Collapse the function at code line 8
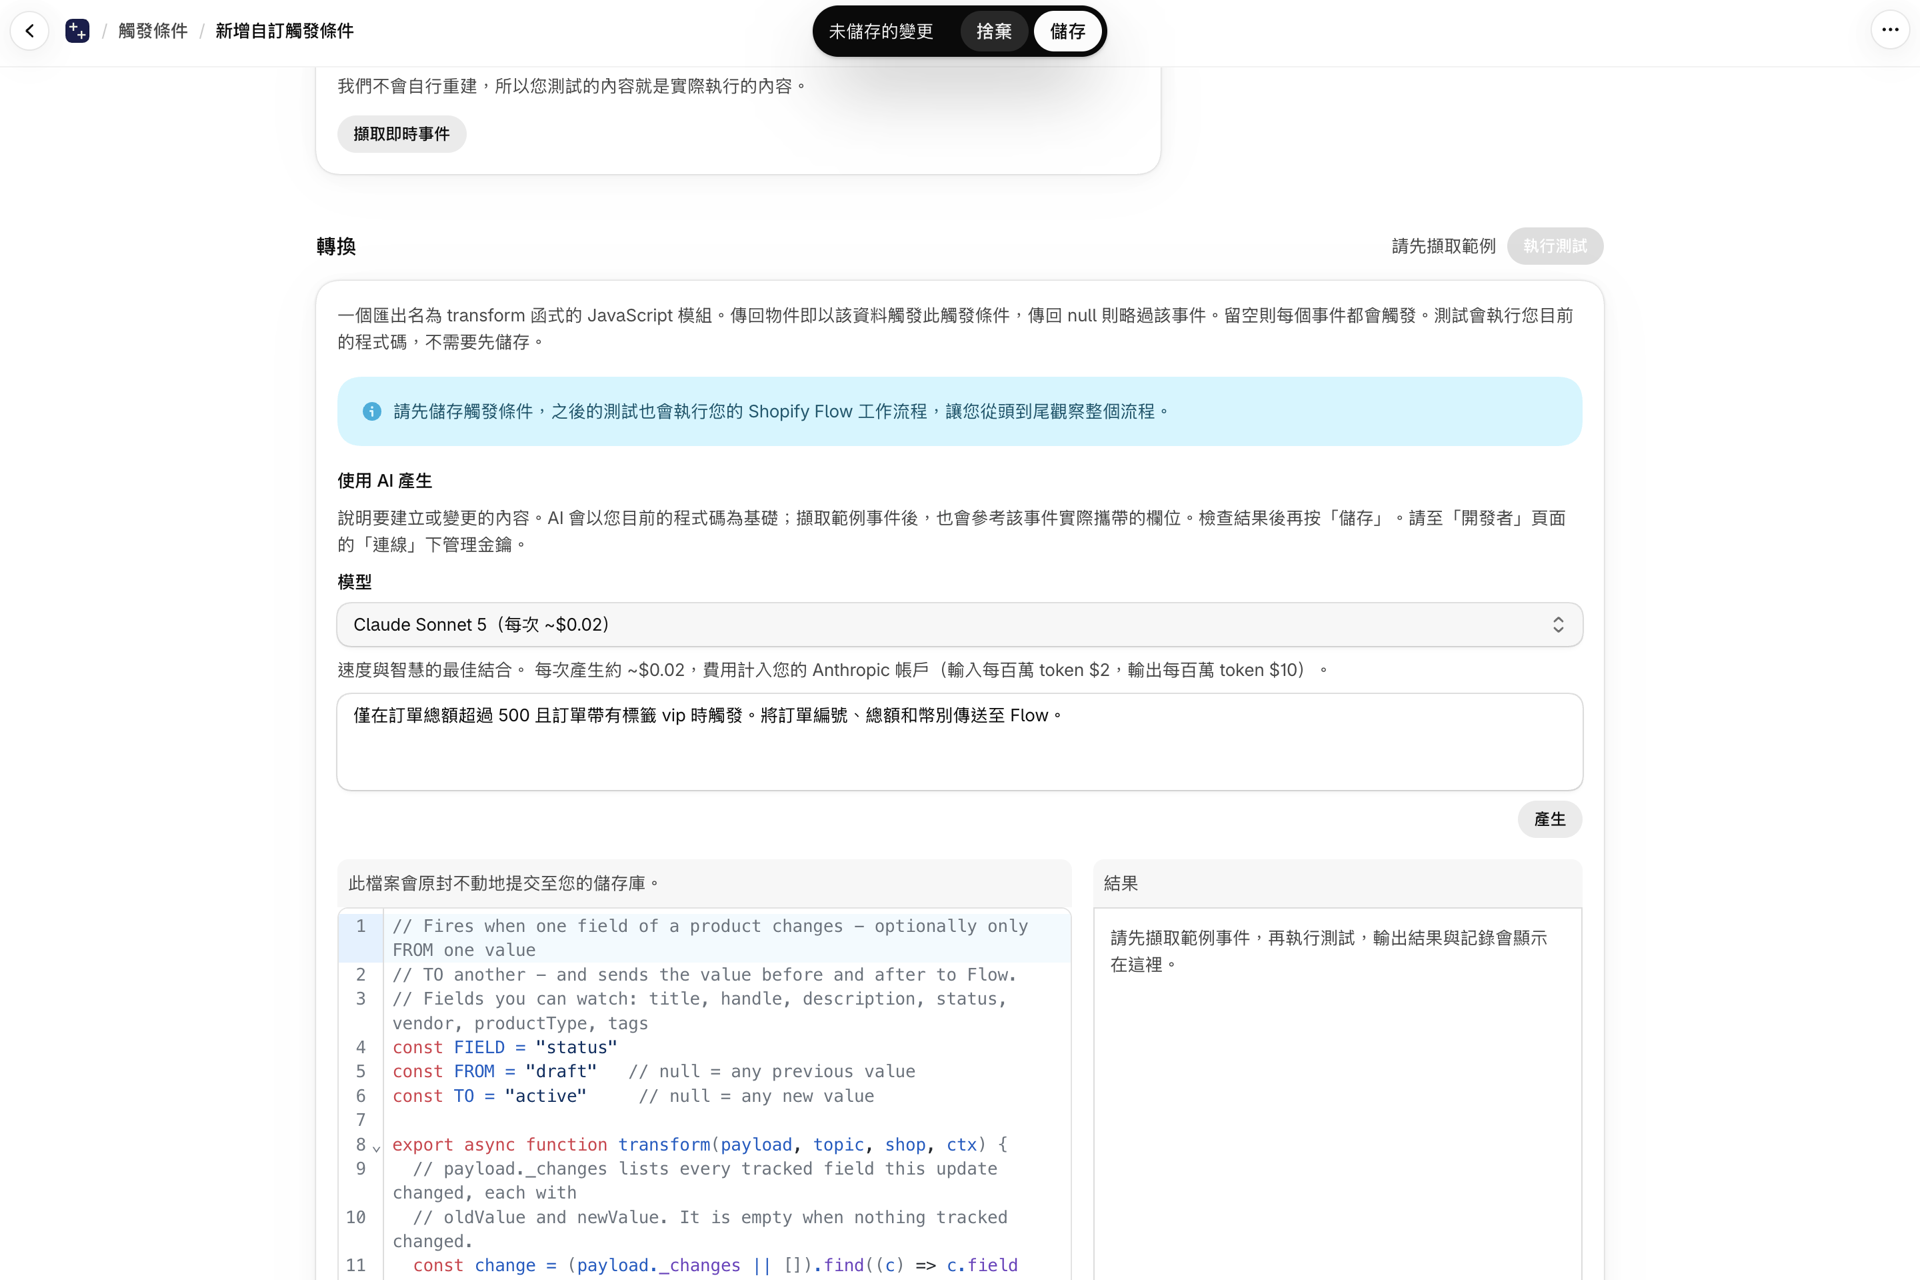 click(x=376, y=1147)
